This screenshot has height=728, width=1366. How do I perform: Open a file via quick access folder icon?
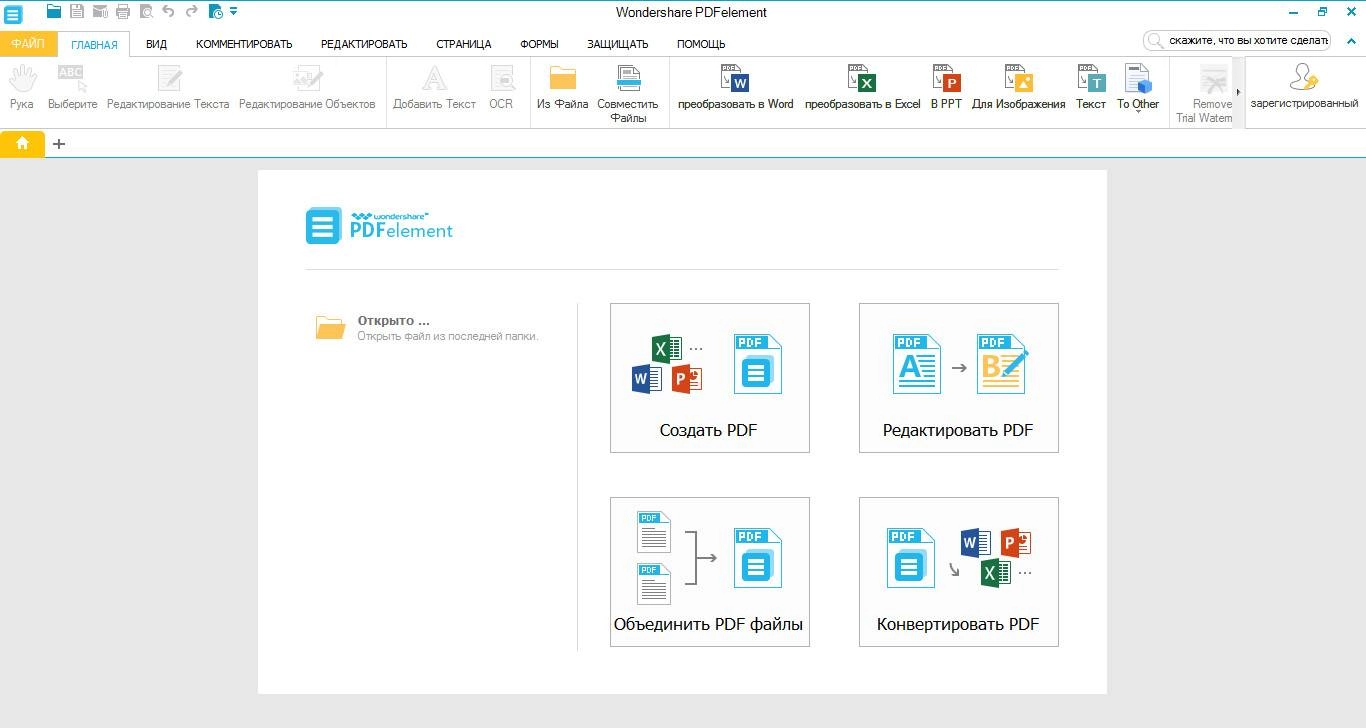coord(54,12)
